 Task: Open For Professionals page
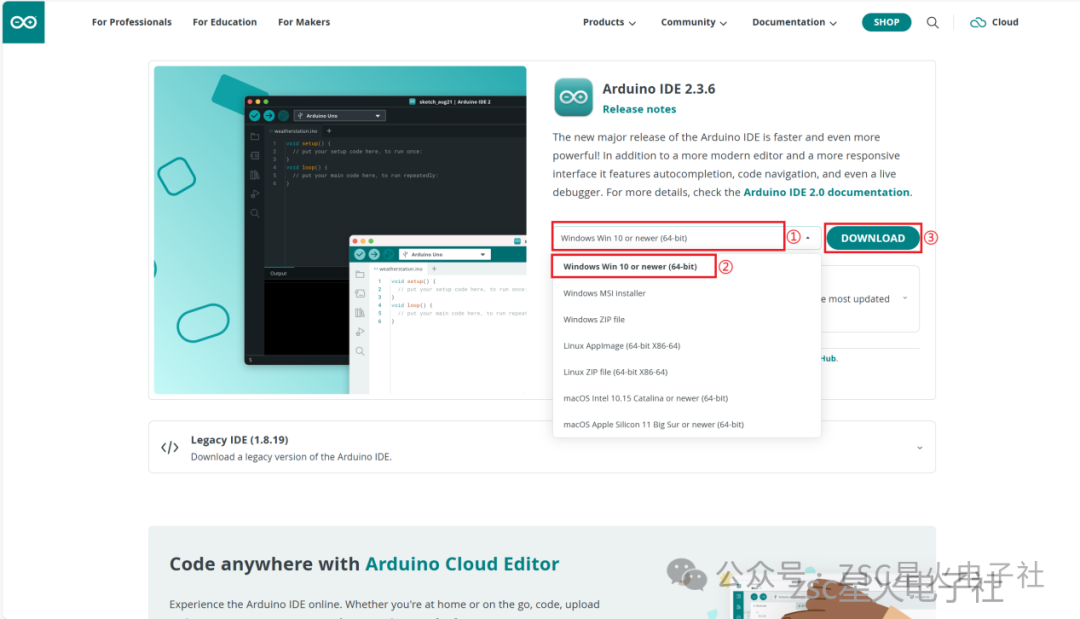pos(132,22)
